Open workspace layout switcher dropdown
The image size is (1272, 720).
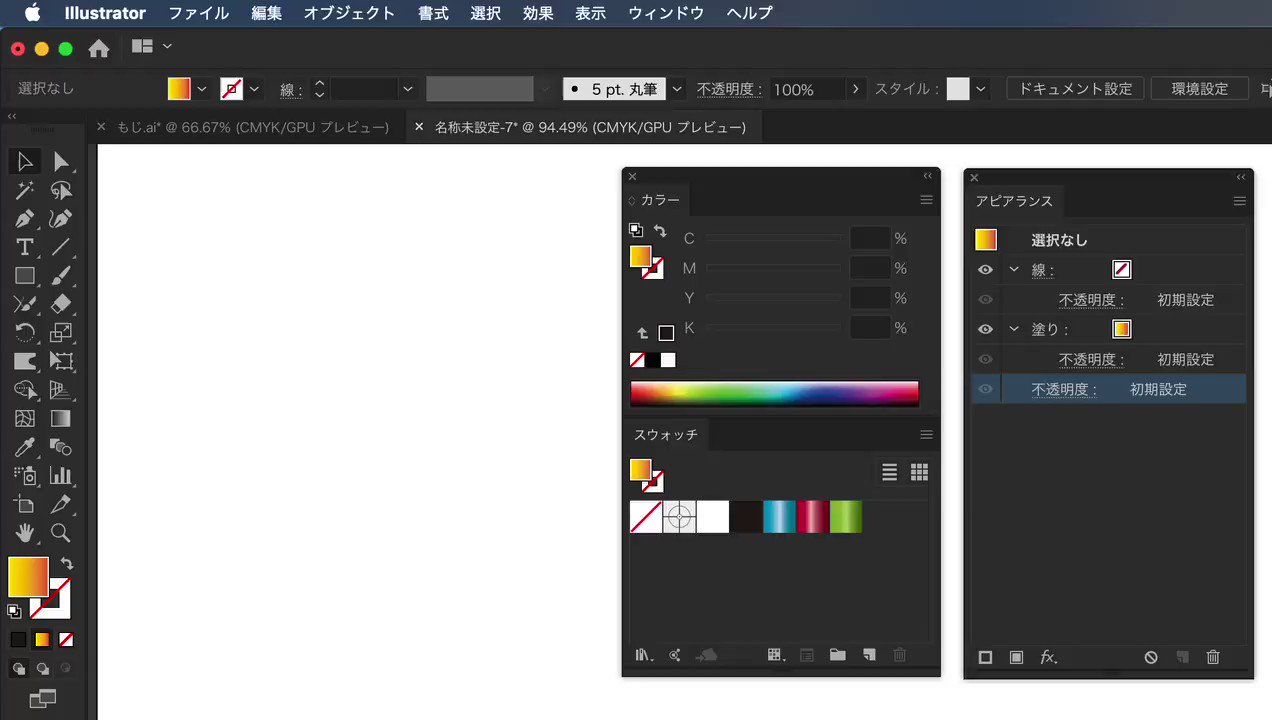click(152, 46)
